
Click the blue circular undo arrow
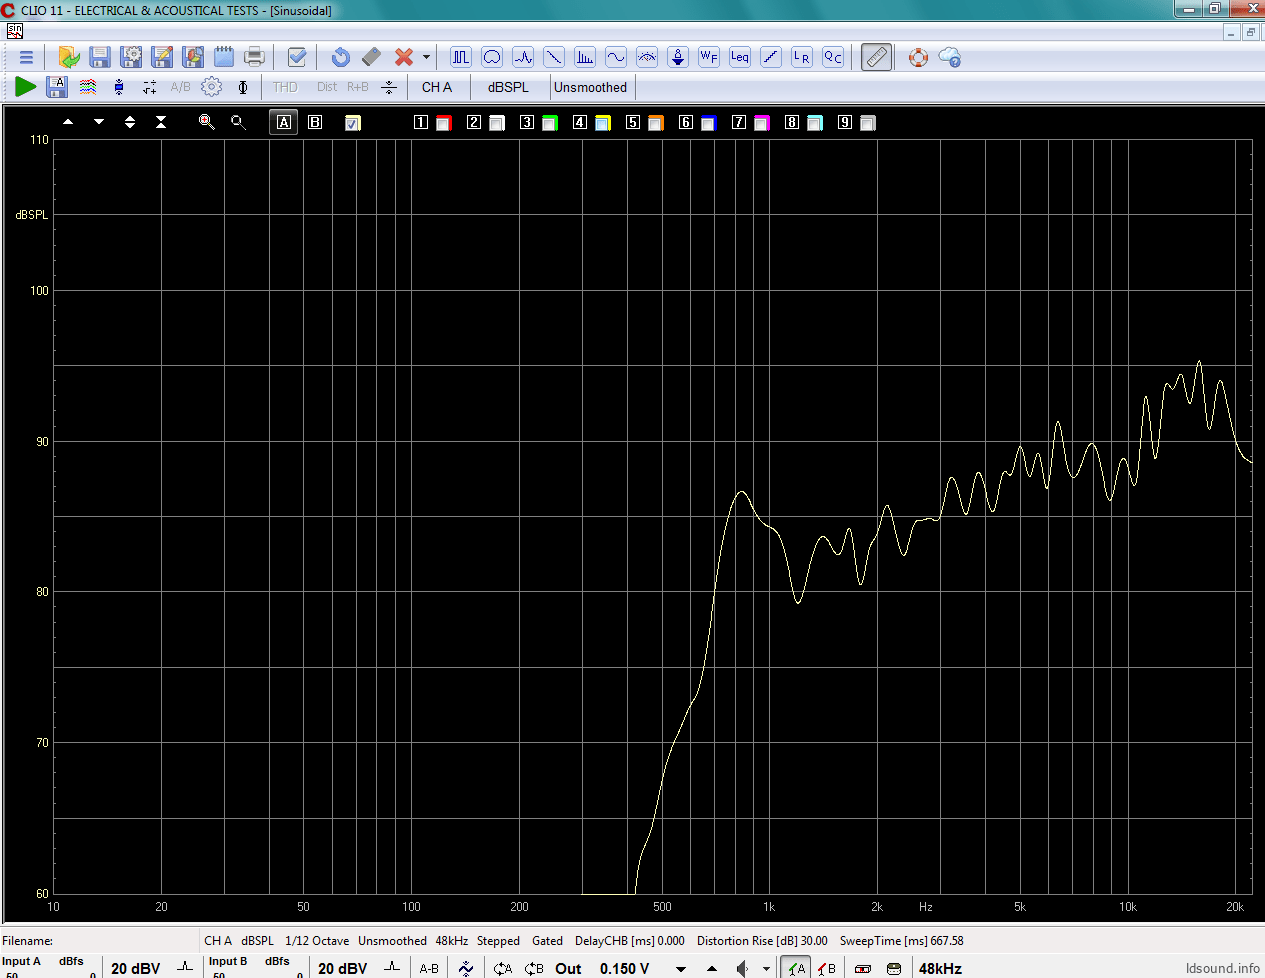point(340,57)
